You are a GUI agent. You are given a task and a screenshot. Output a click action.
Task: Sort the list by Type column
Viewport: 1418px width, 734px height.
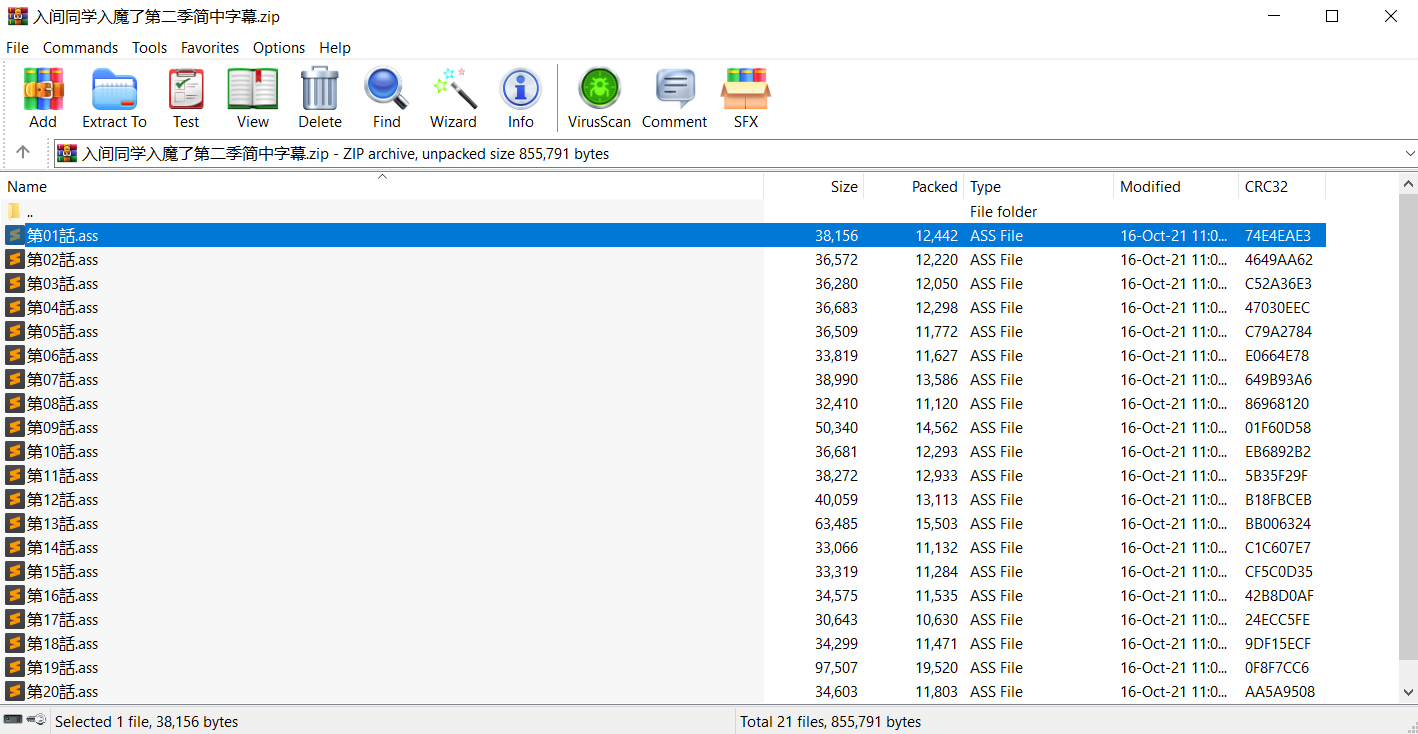point(1039,187)
